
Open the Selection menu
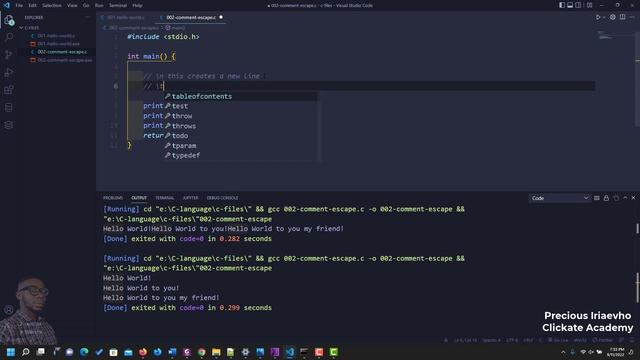(52, 5)
